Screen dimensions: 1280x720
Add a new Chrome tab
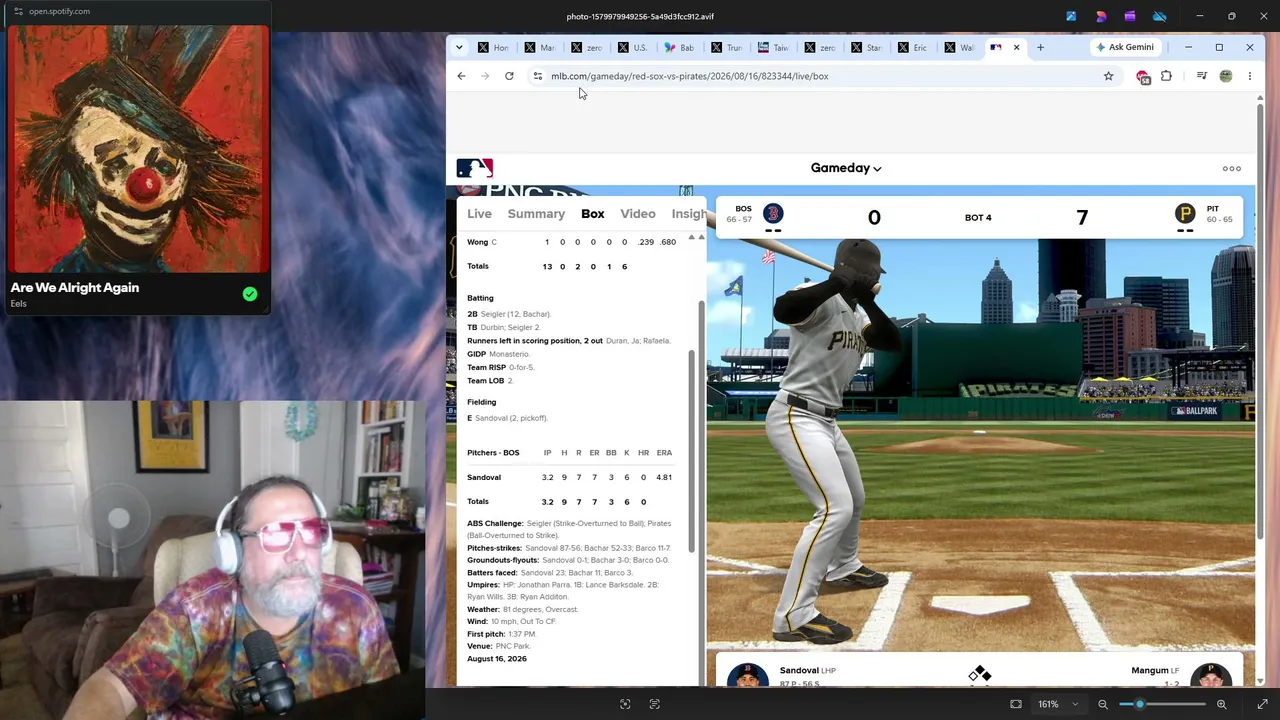coord(1040,47)
